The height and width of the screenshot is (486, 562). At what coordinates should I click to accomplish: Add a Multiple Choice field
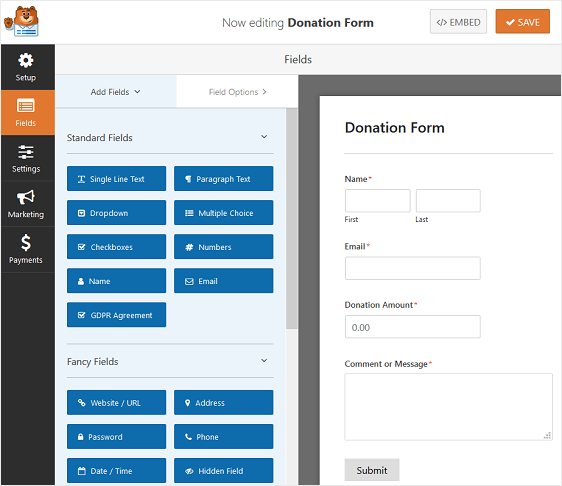pyautogui.click(x=223, y=213)
